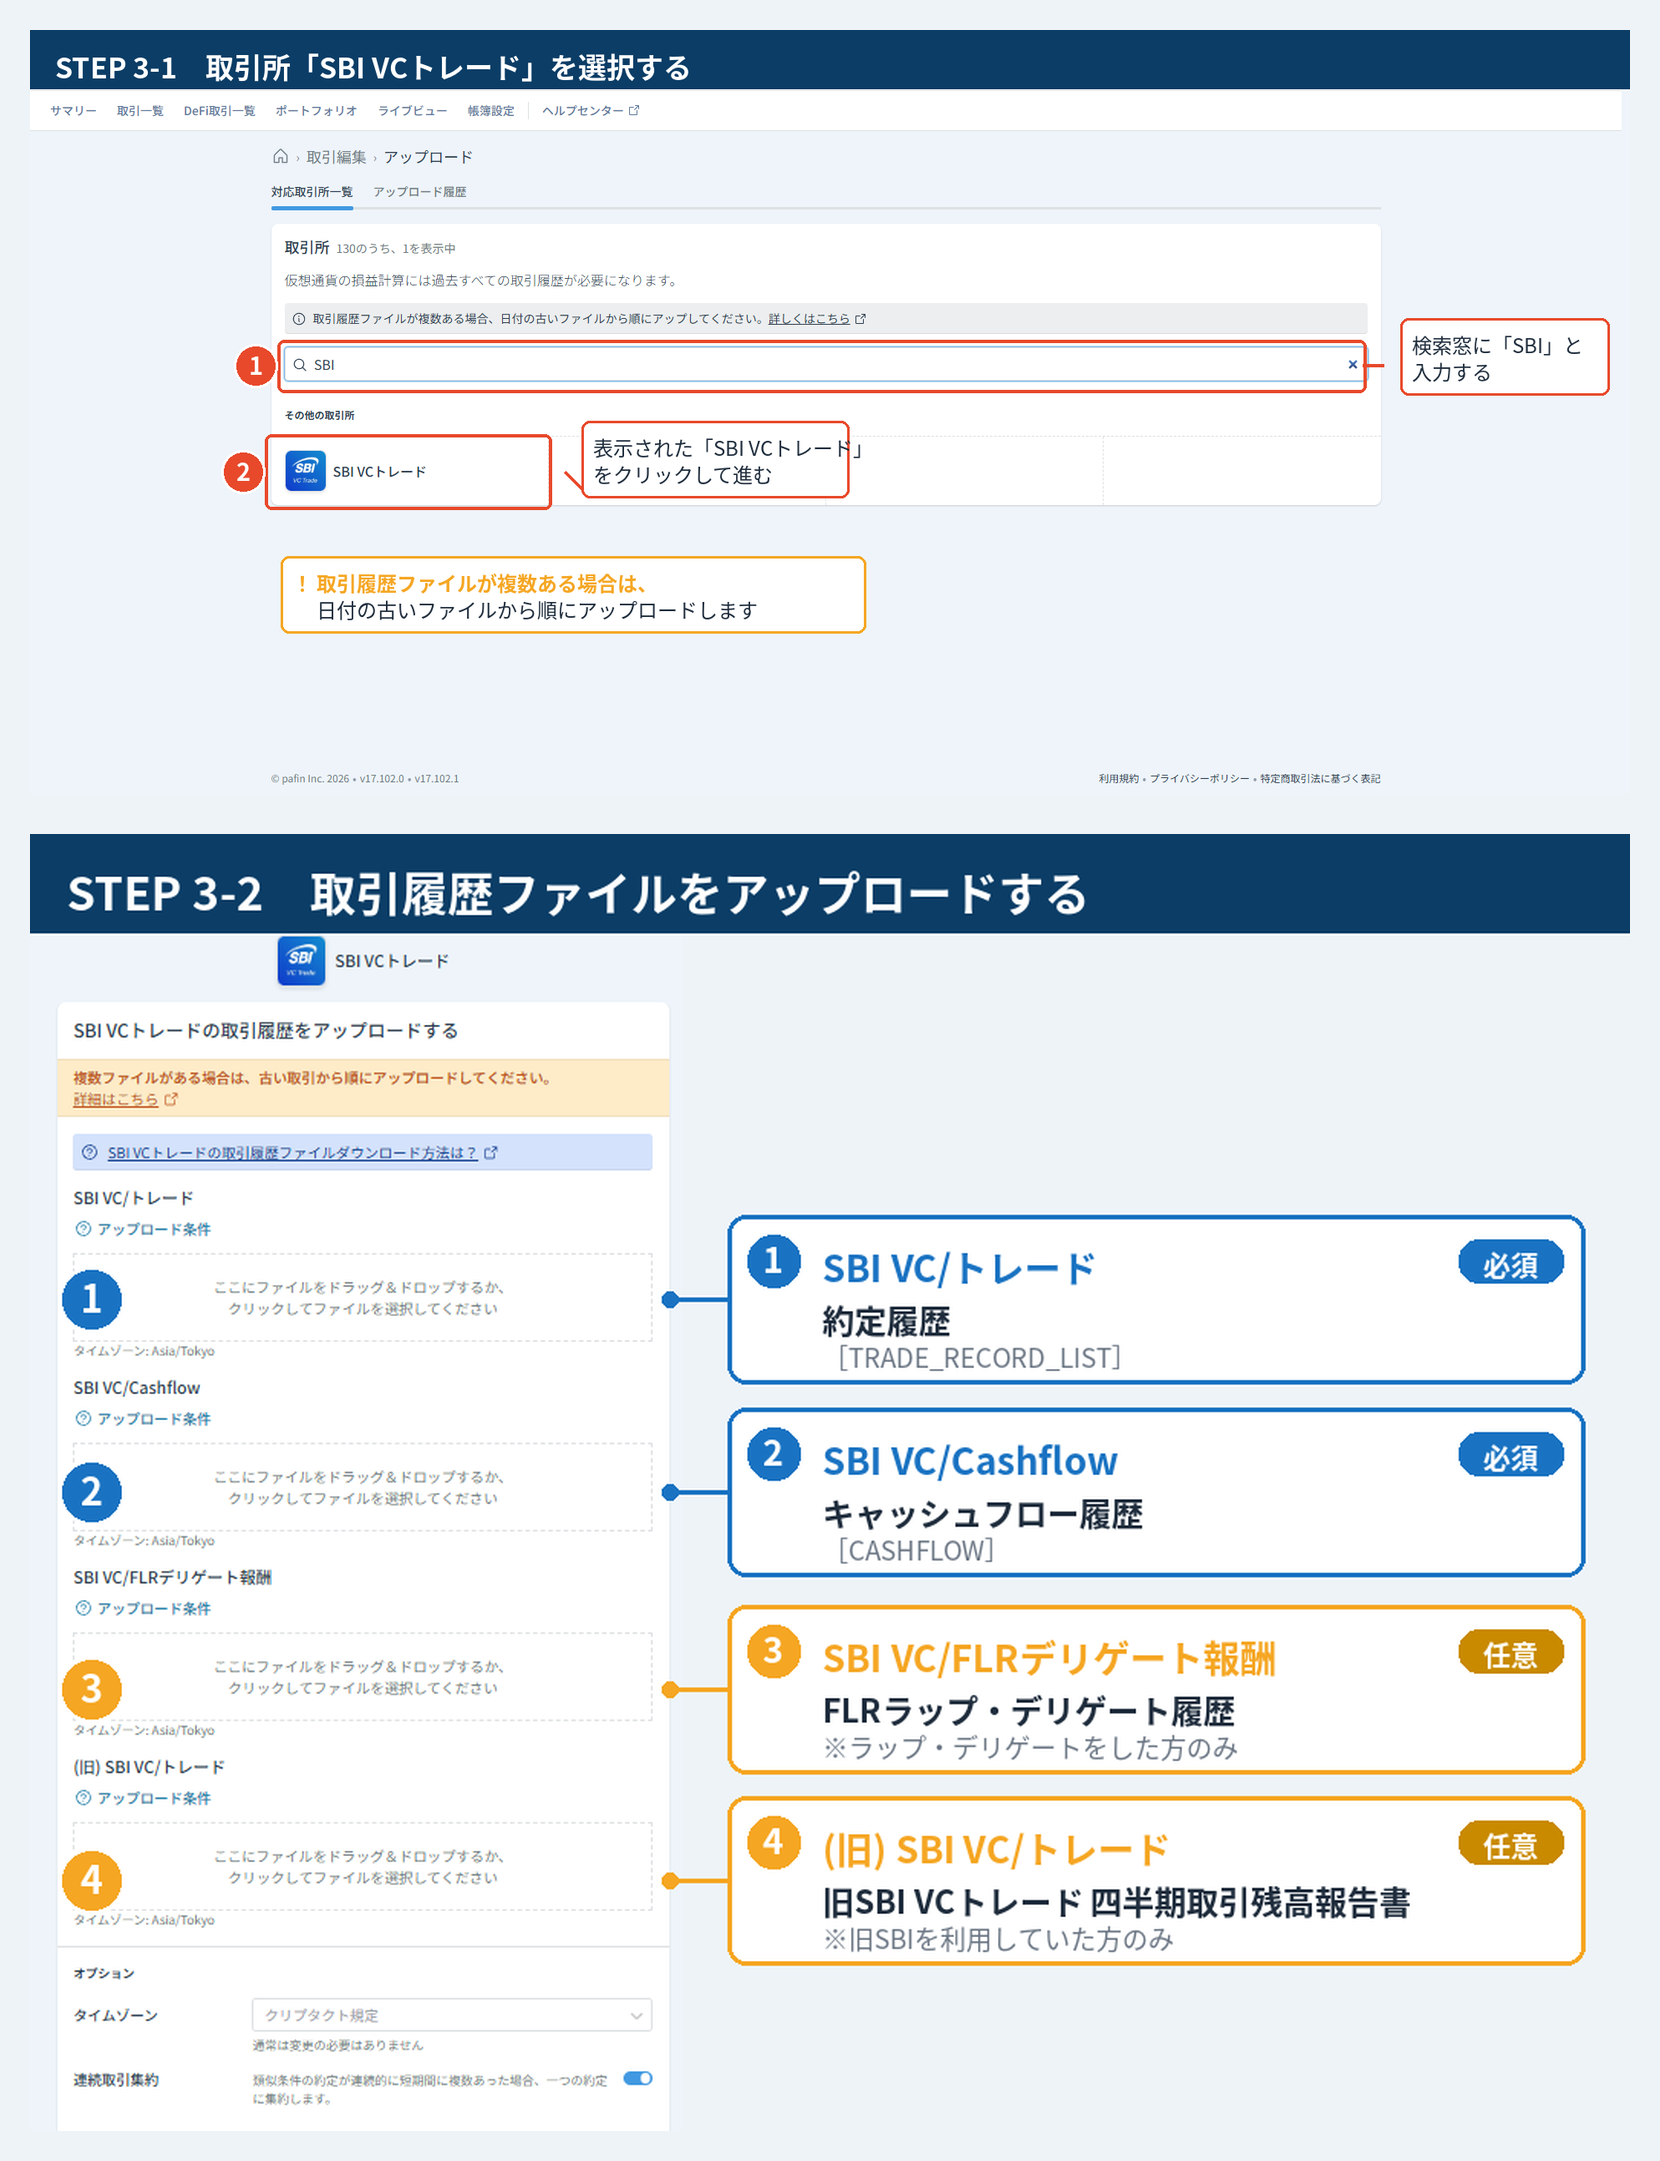This screenshot has width=1660, height=2161.
Task: Click the 連続取引集約 option label
Action: [x=116, y=2080]
